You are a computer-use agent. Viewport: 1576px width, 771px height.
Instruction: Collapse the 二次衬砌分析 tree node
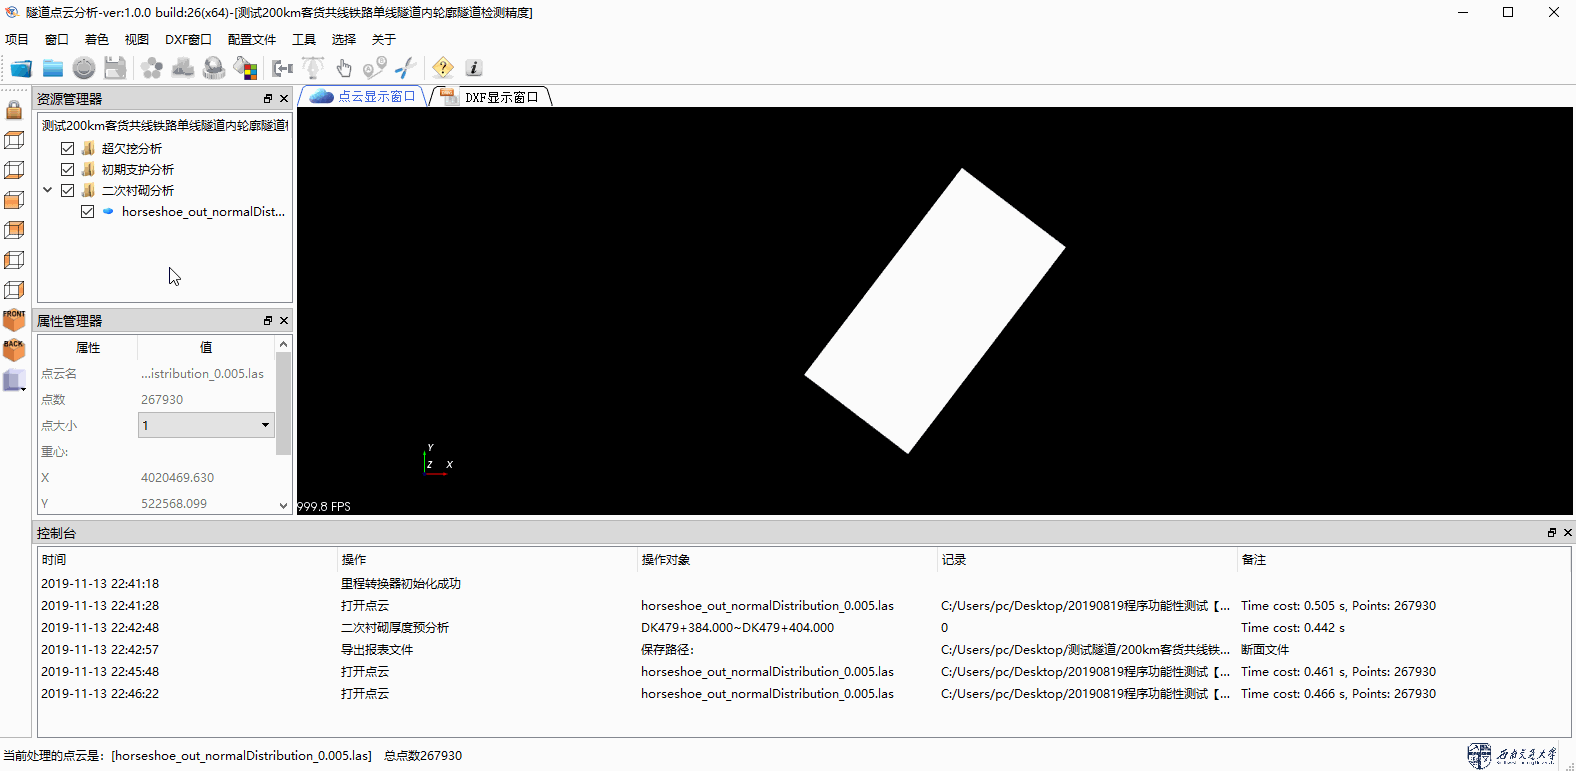pyautogui.click(x=47, y=190)
